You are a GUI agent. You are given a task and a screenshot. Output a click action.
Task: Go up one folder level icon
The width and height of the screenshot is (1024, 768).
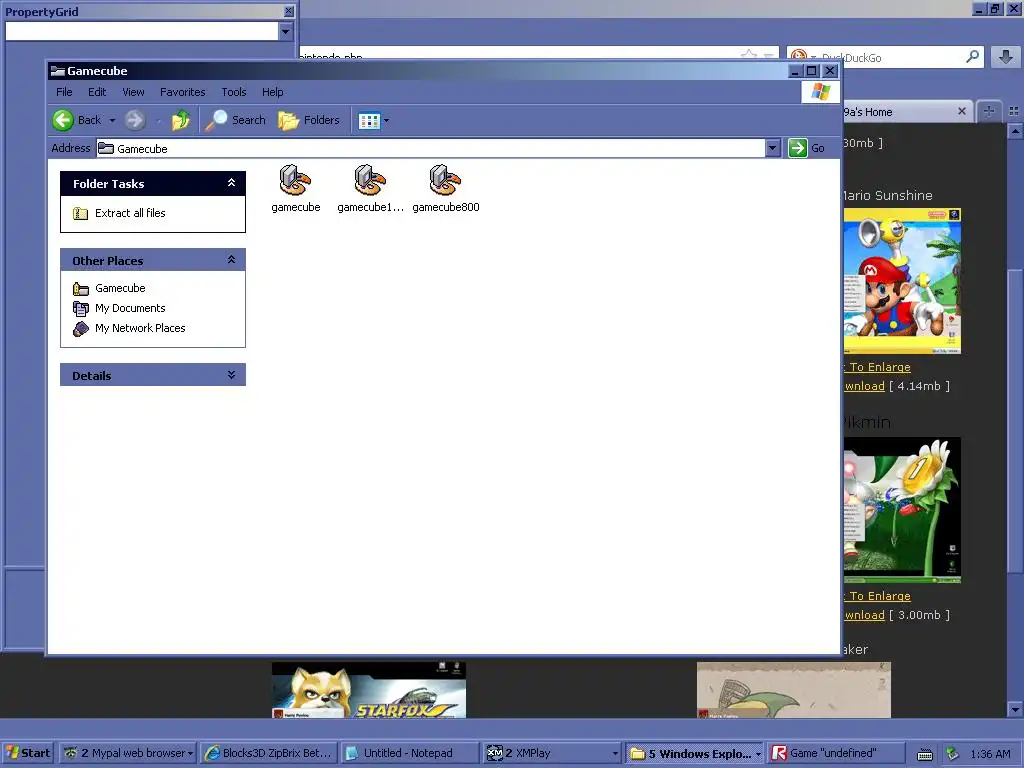point(181,120)
